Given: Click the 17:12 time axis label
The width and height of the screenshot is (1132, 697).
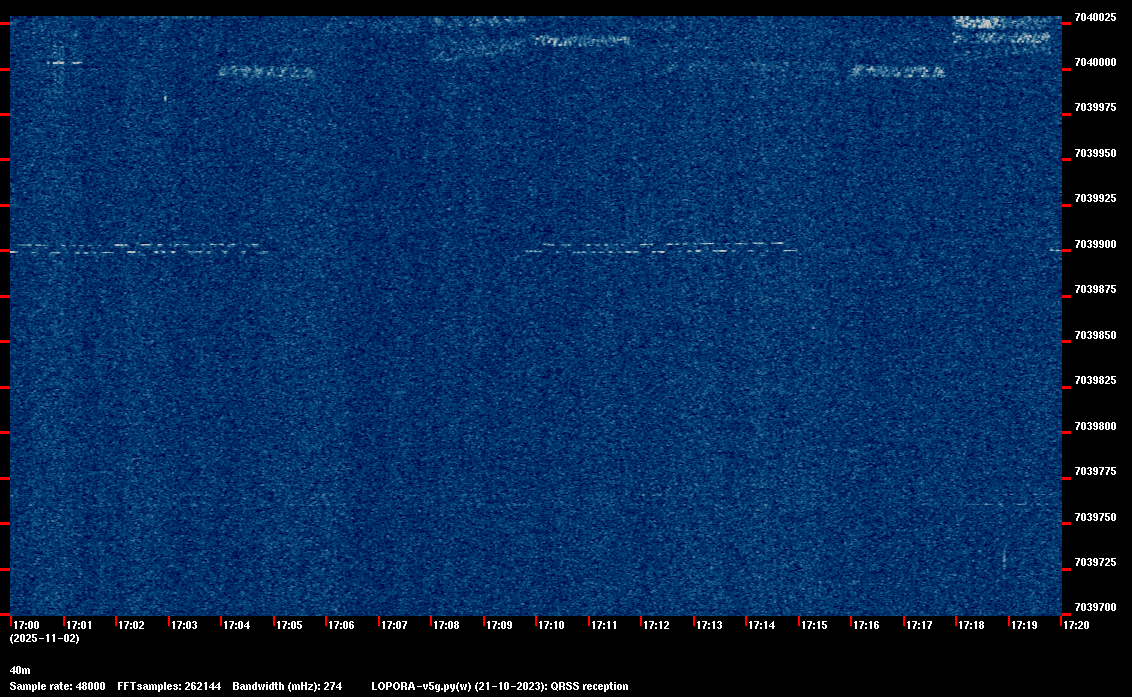Looking at the screenshot, I should pyautogui.click(x=656, y=625).
